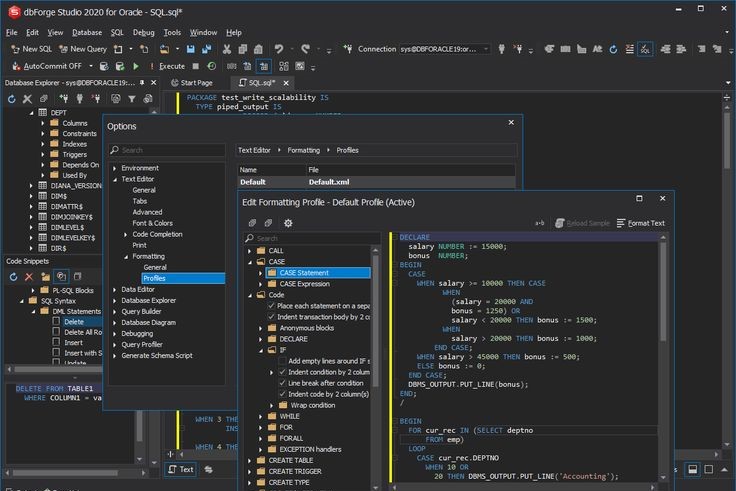Check the Insert snippet checkbox

click(56, 342)
